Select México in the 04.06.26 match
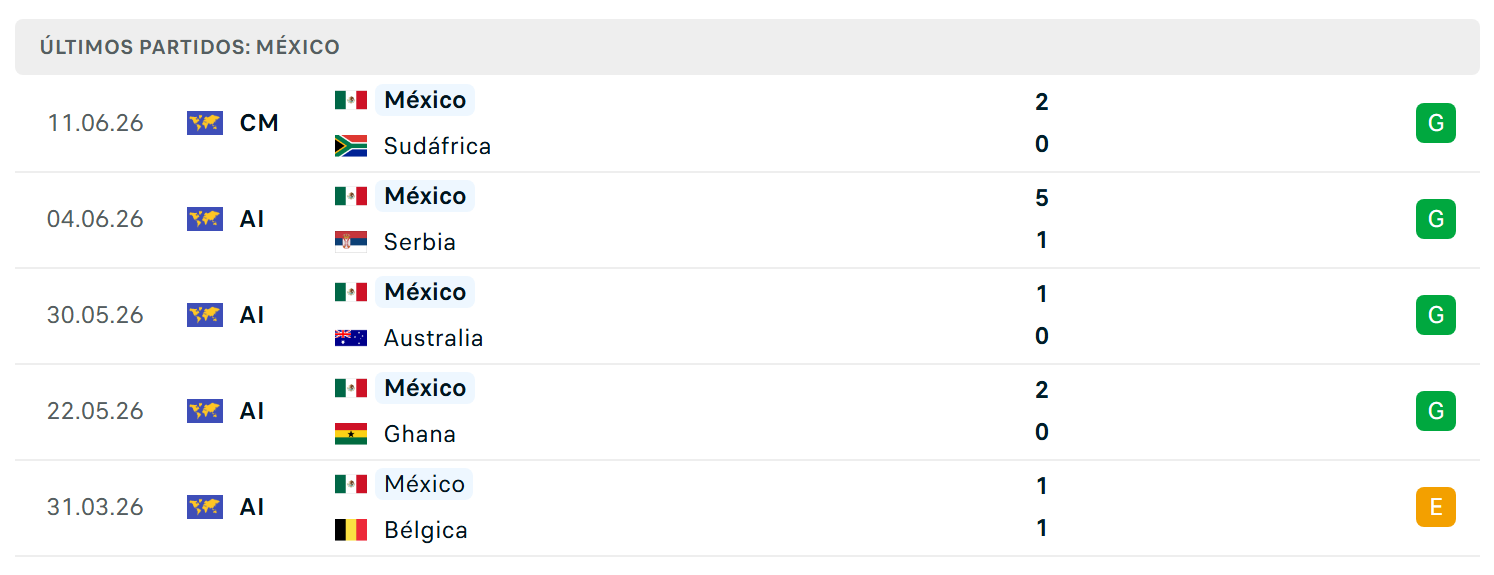Screen dimensions: 1494x575 coord(425,196)
